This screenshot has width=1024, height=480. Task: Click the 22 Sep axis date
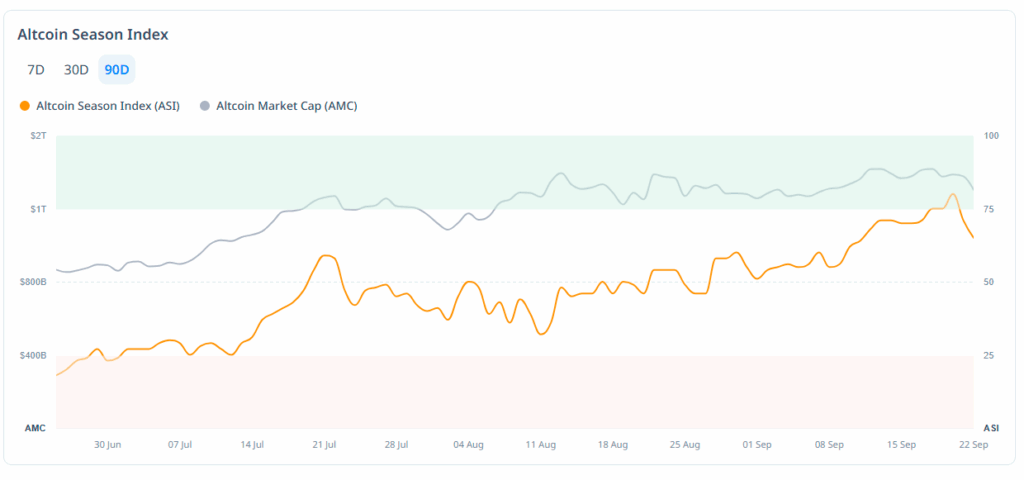(x=973, y=444)
